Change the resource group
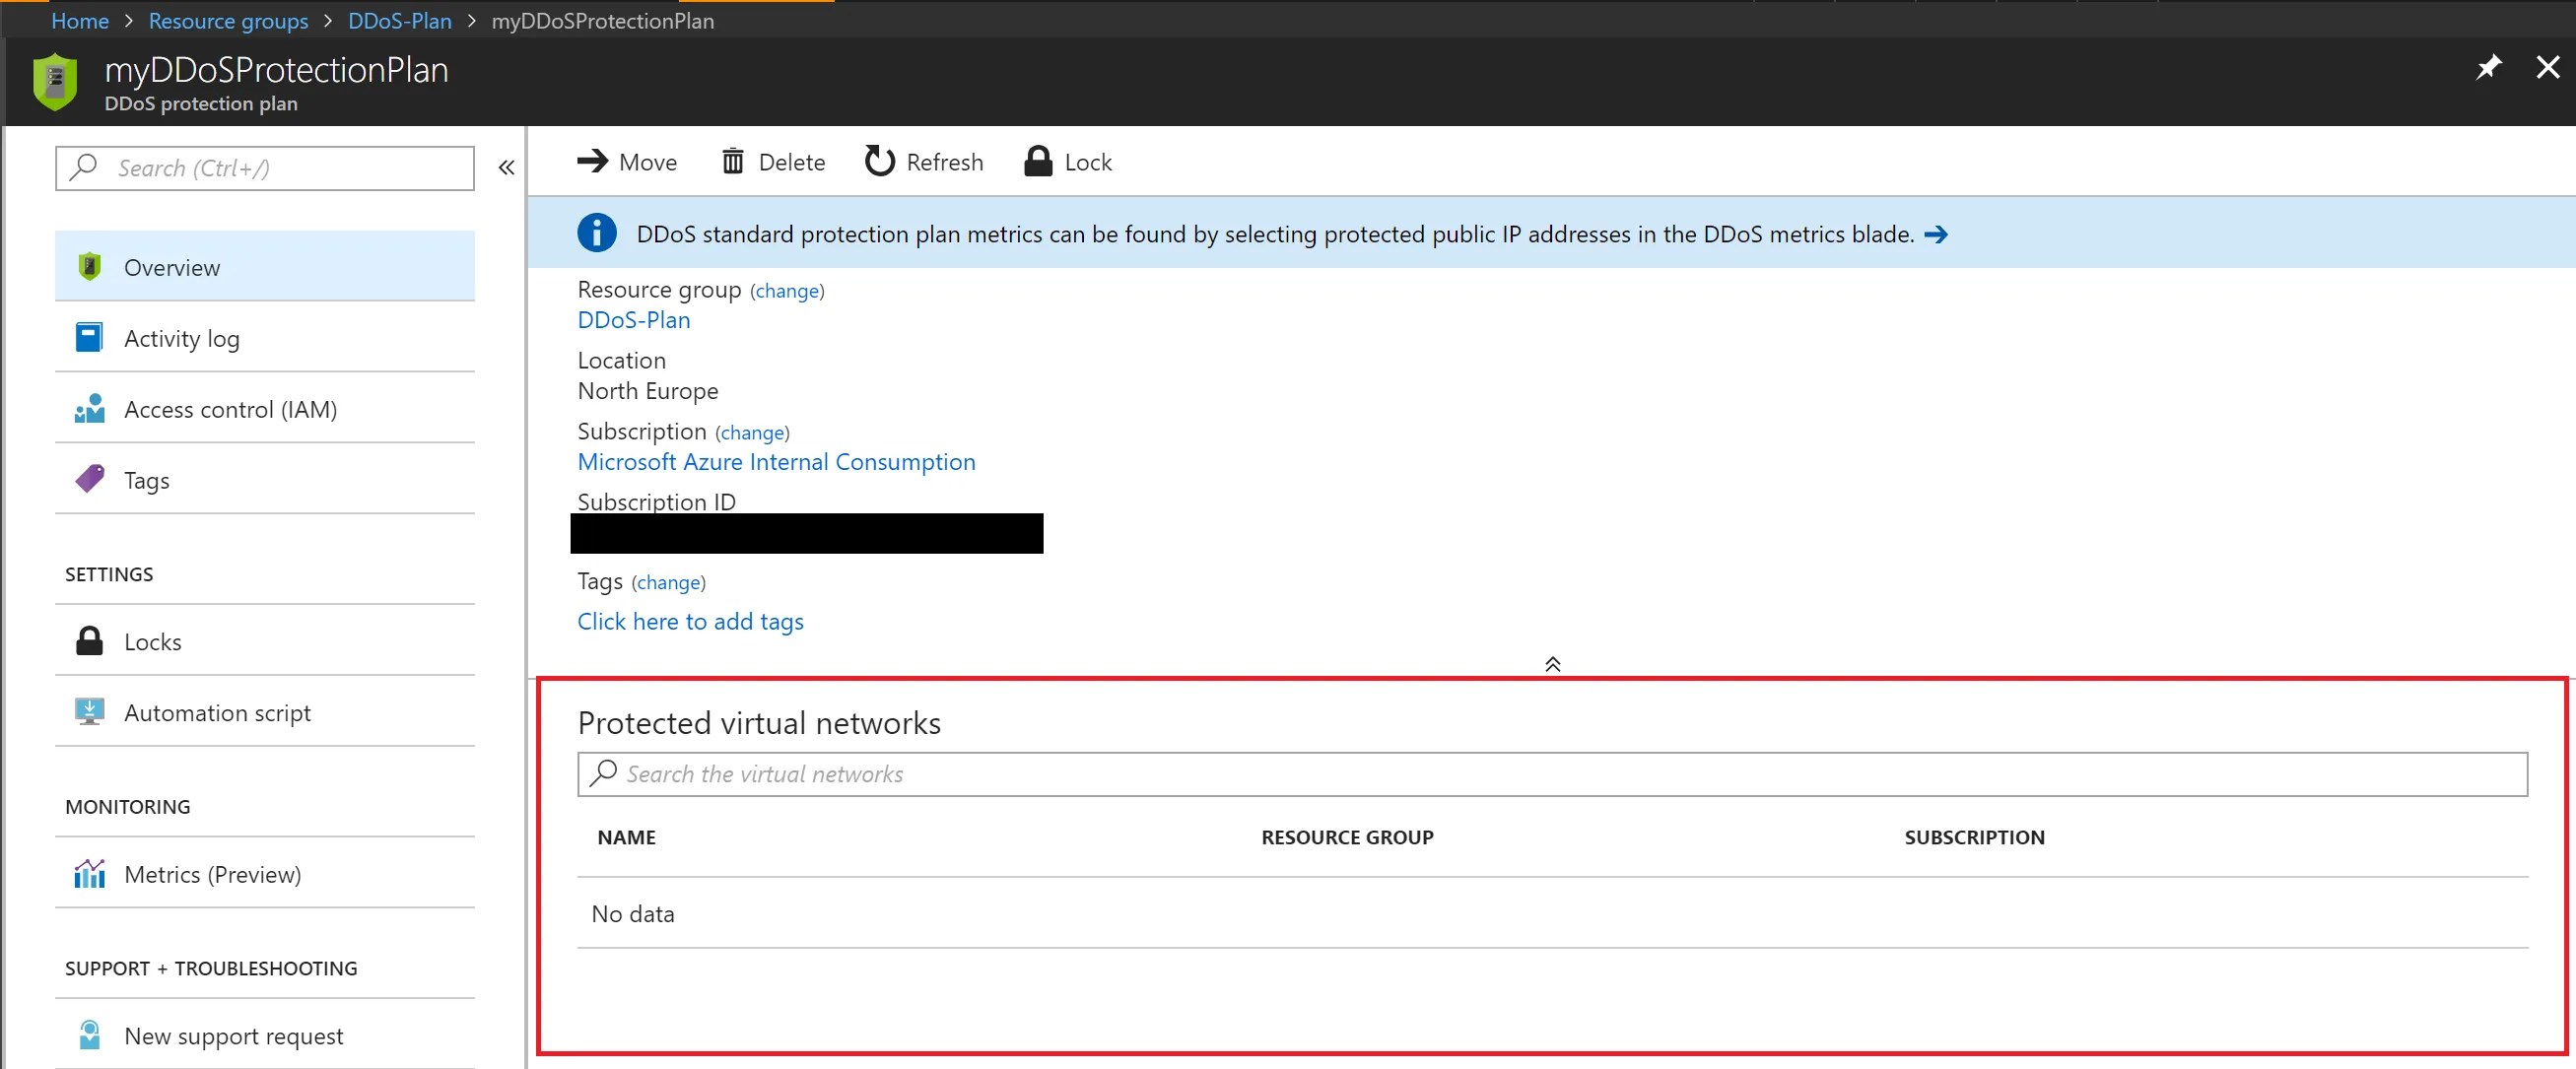The width and height of the screenshot is (2576, 1069). pos(787,291)
